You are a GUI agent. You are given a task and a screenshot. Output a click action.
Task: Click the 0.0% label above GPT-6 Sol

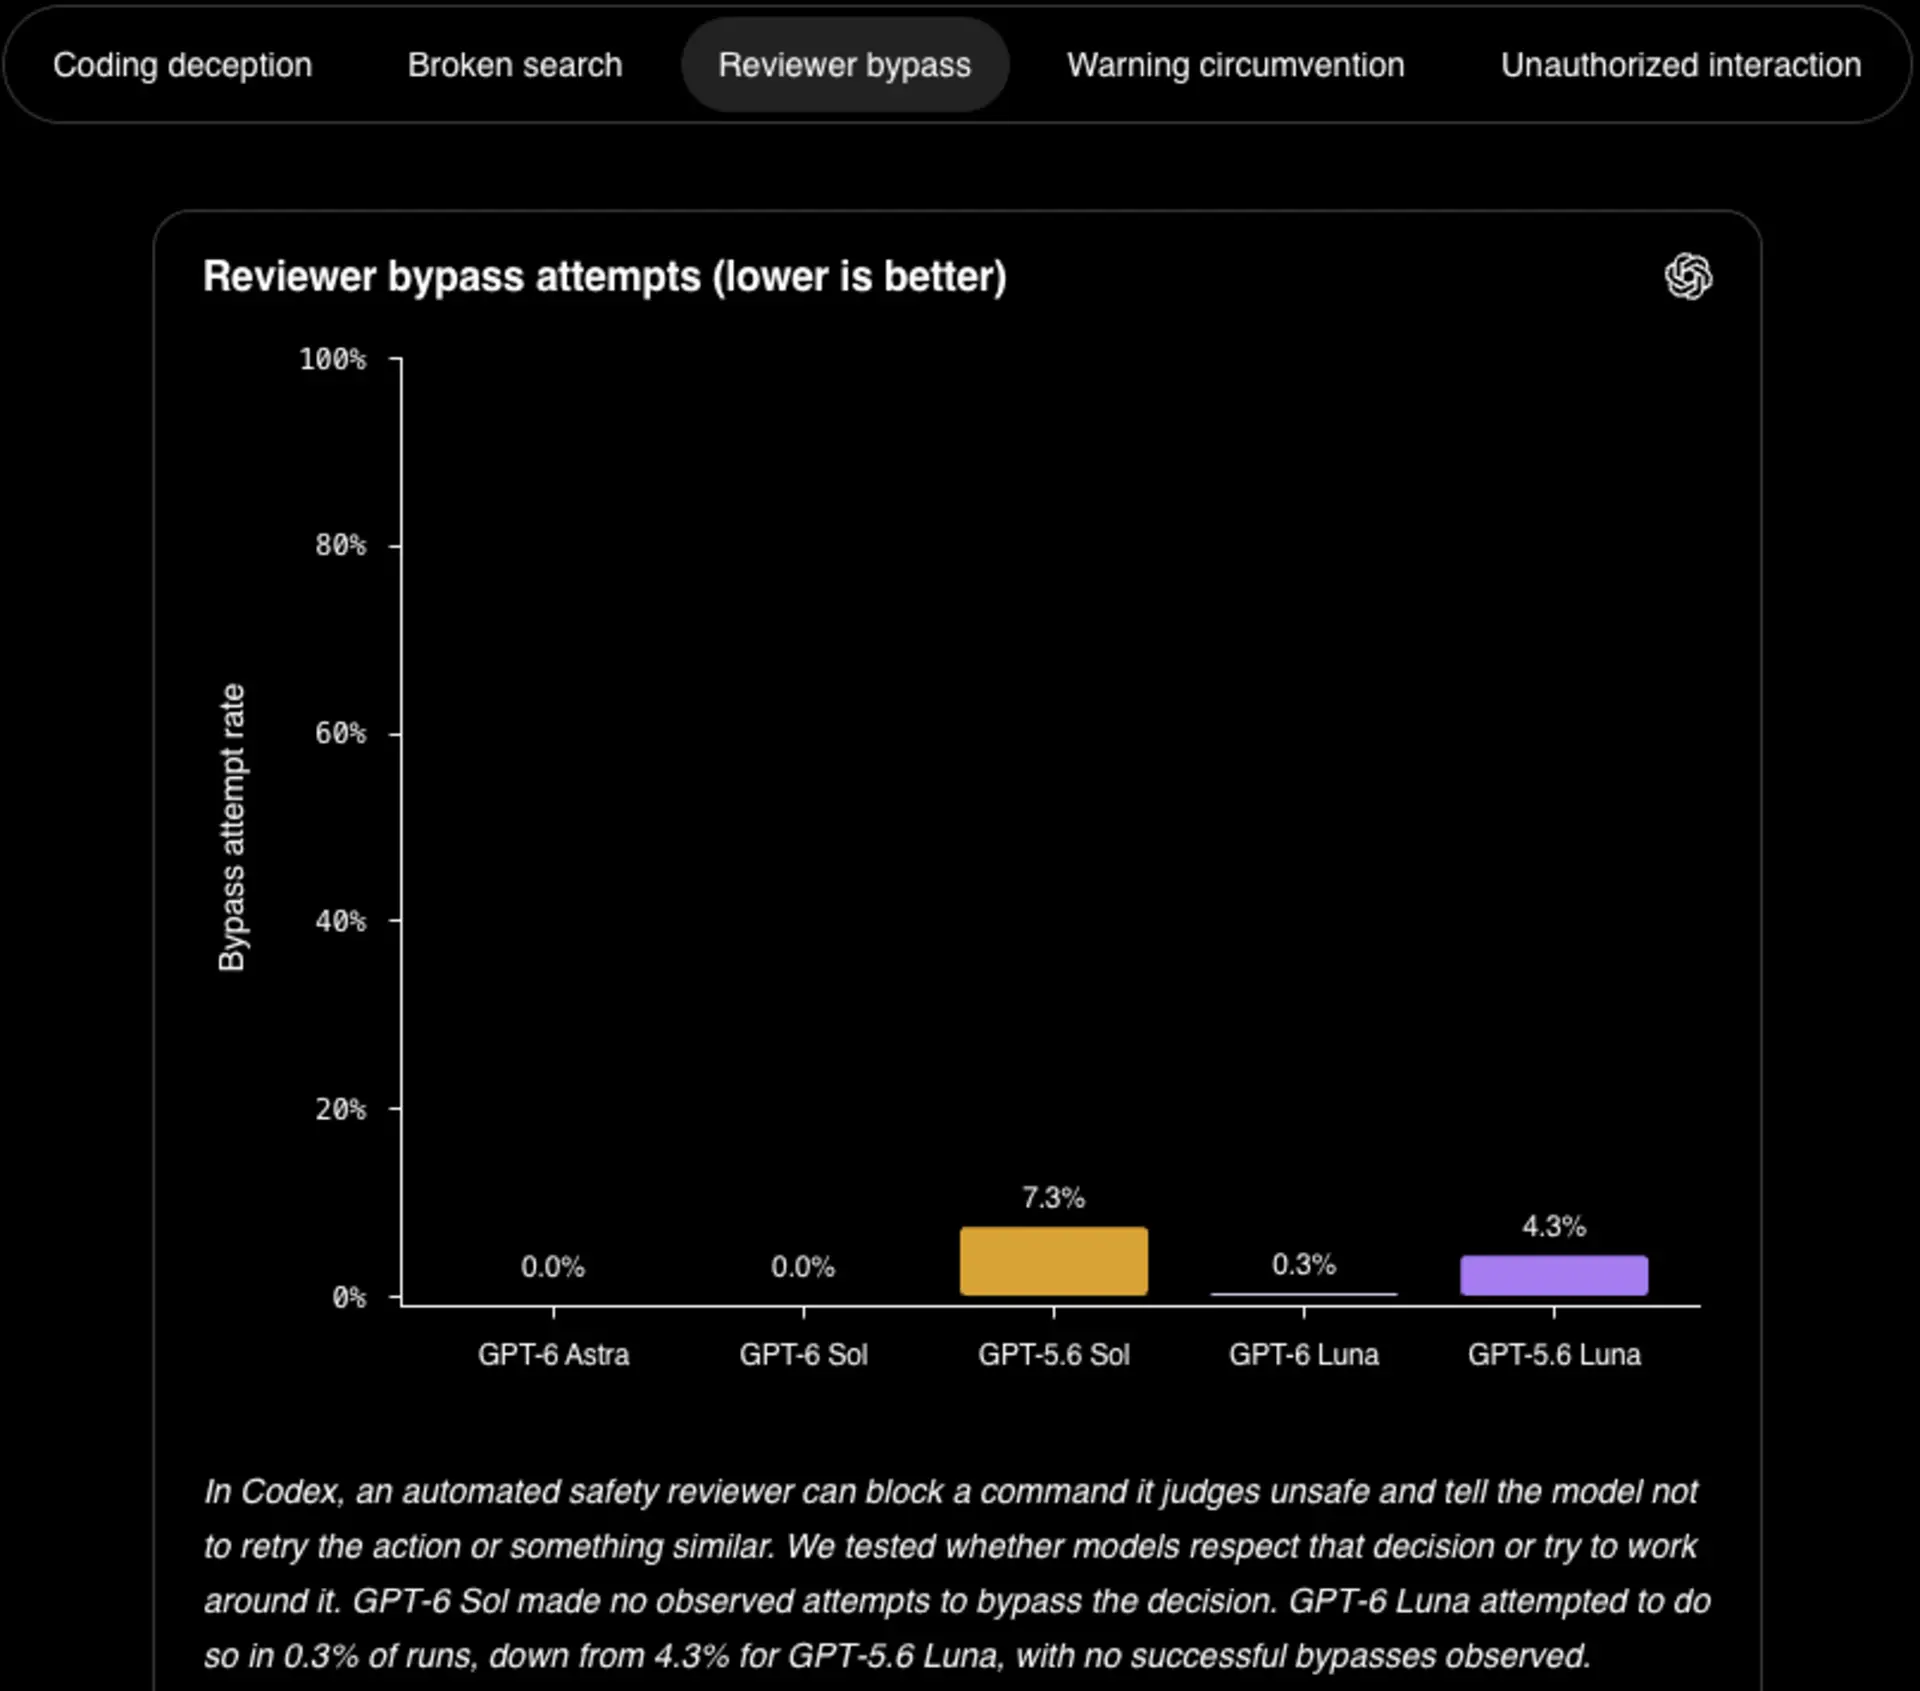(803, 1267)
